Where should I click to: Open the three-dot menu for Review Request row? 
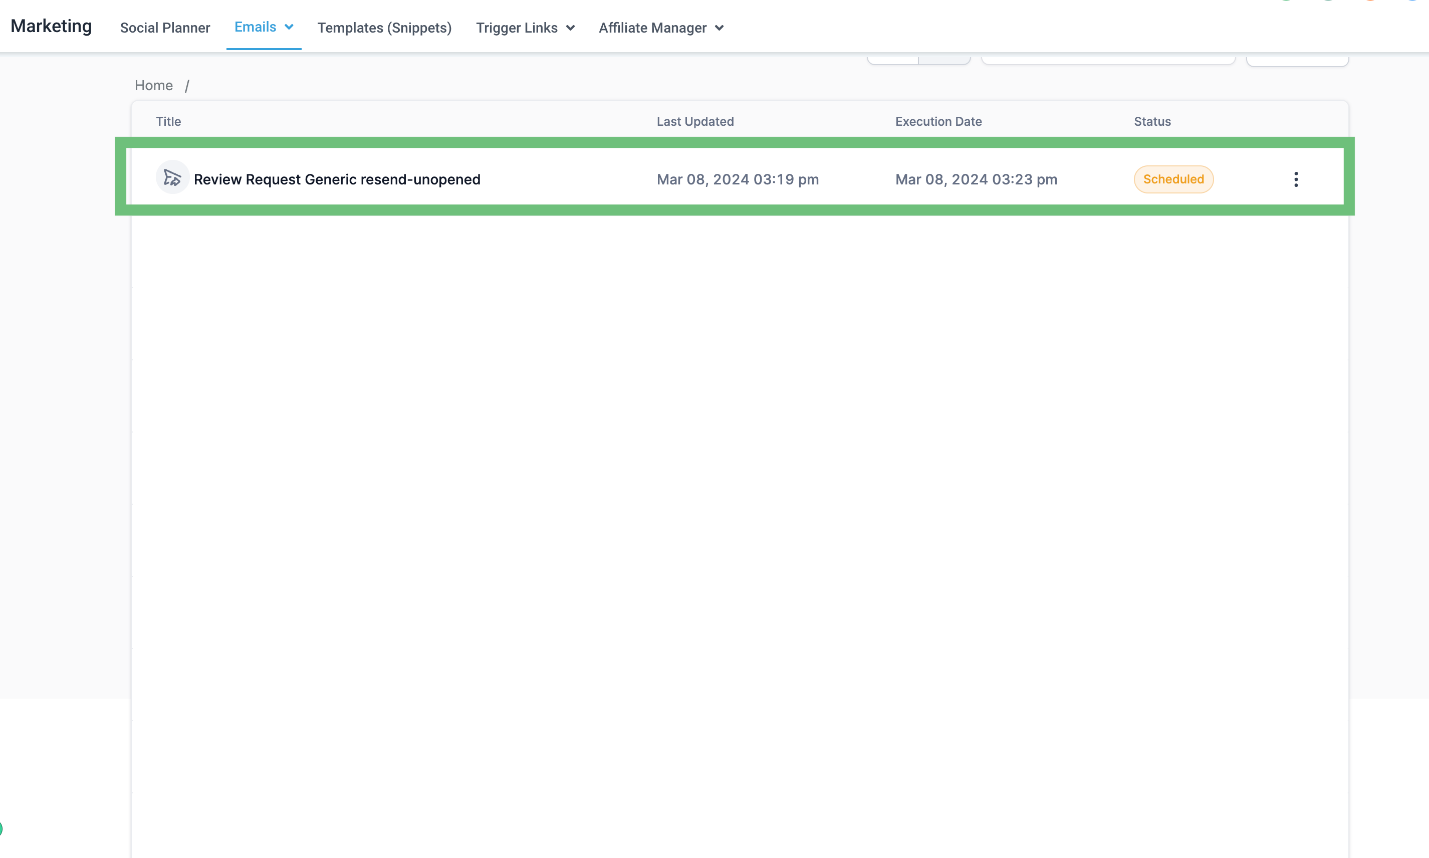click(1296, 180)
